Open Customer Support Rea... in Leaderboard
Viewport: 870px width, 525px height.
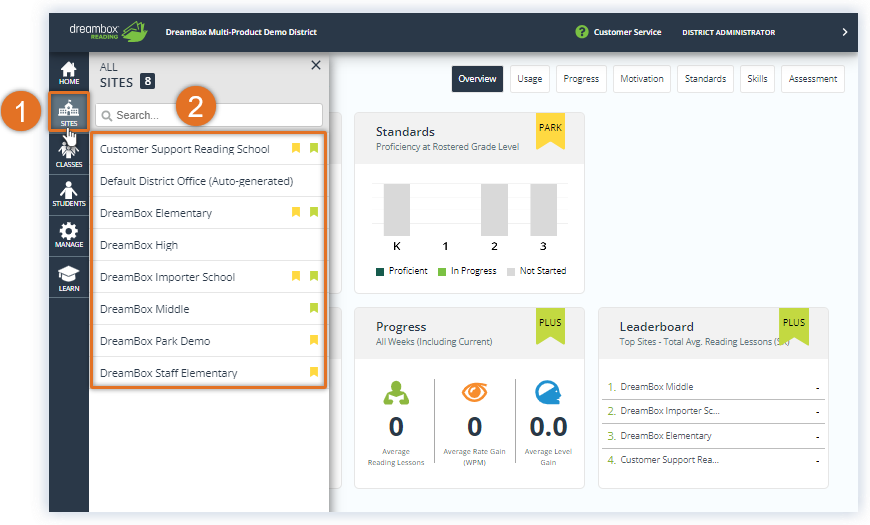670,460
